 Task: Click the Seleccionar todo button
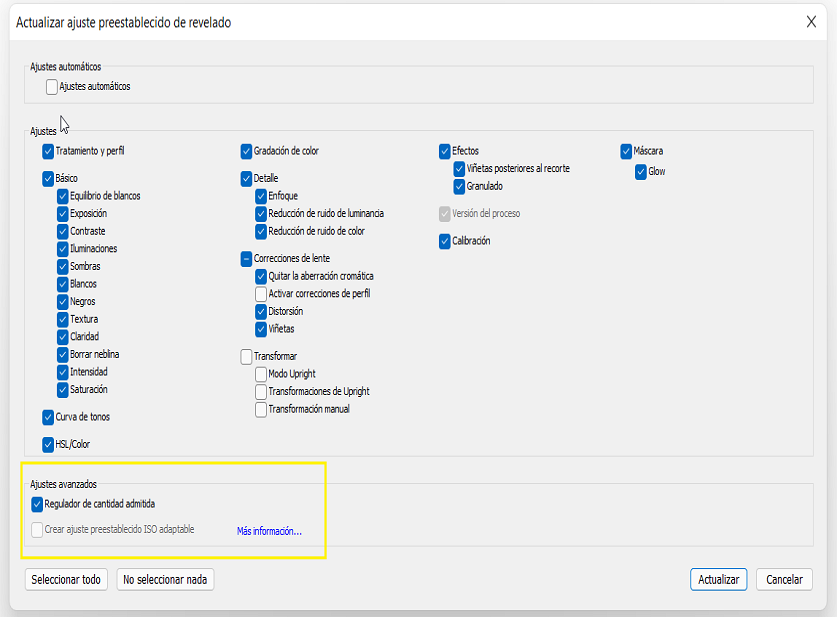(66, 579)
